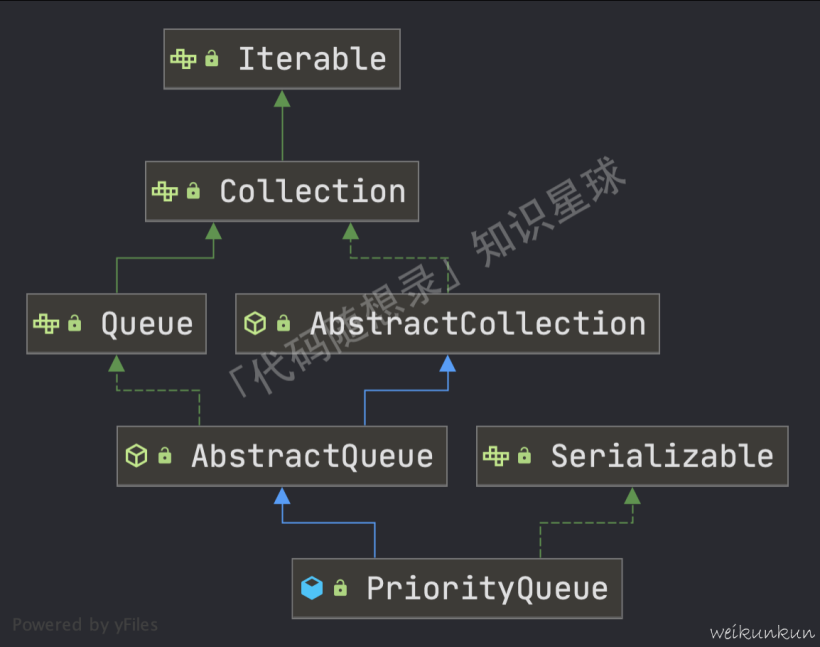Click the abstract class icon on AbstractCollection
Image resolution: width=820 pixels, height=647 pixels.
[x=255, y=323]
